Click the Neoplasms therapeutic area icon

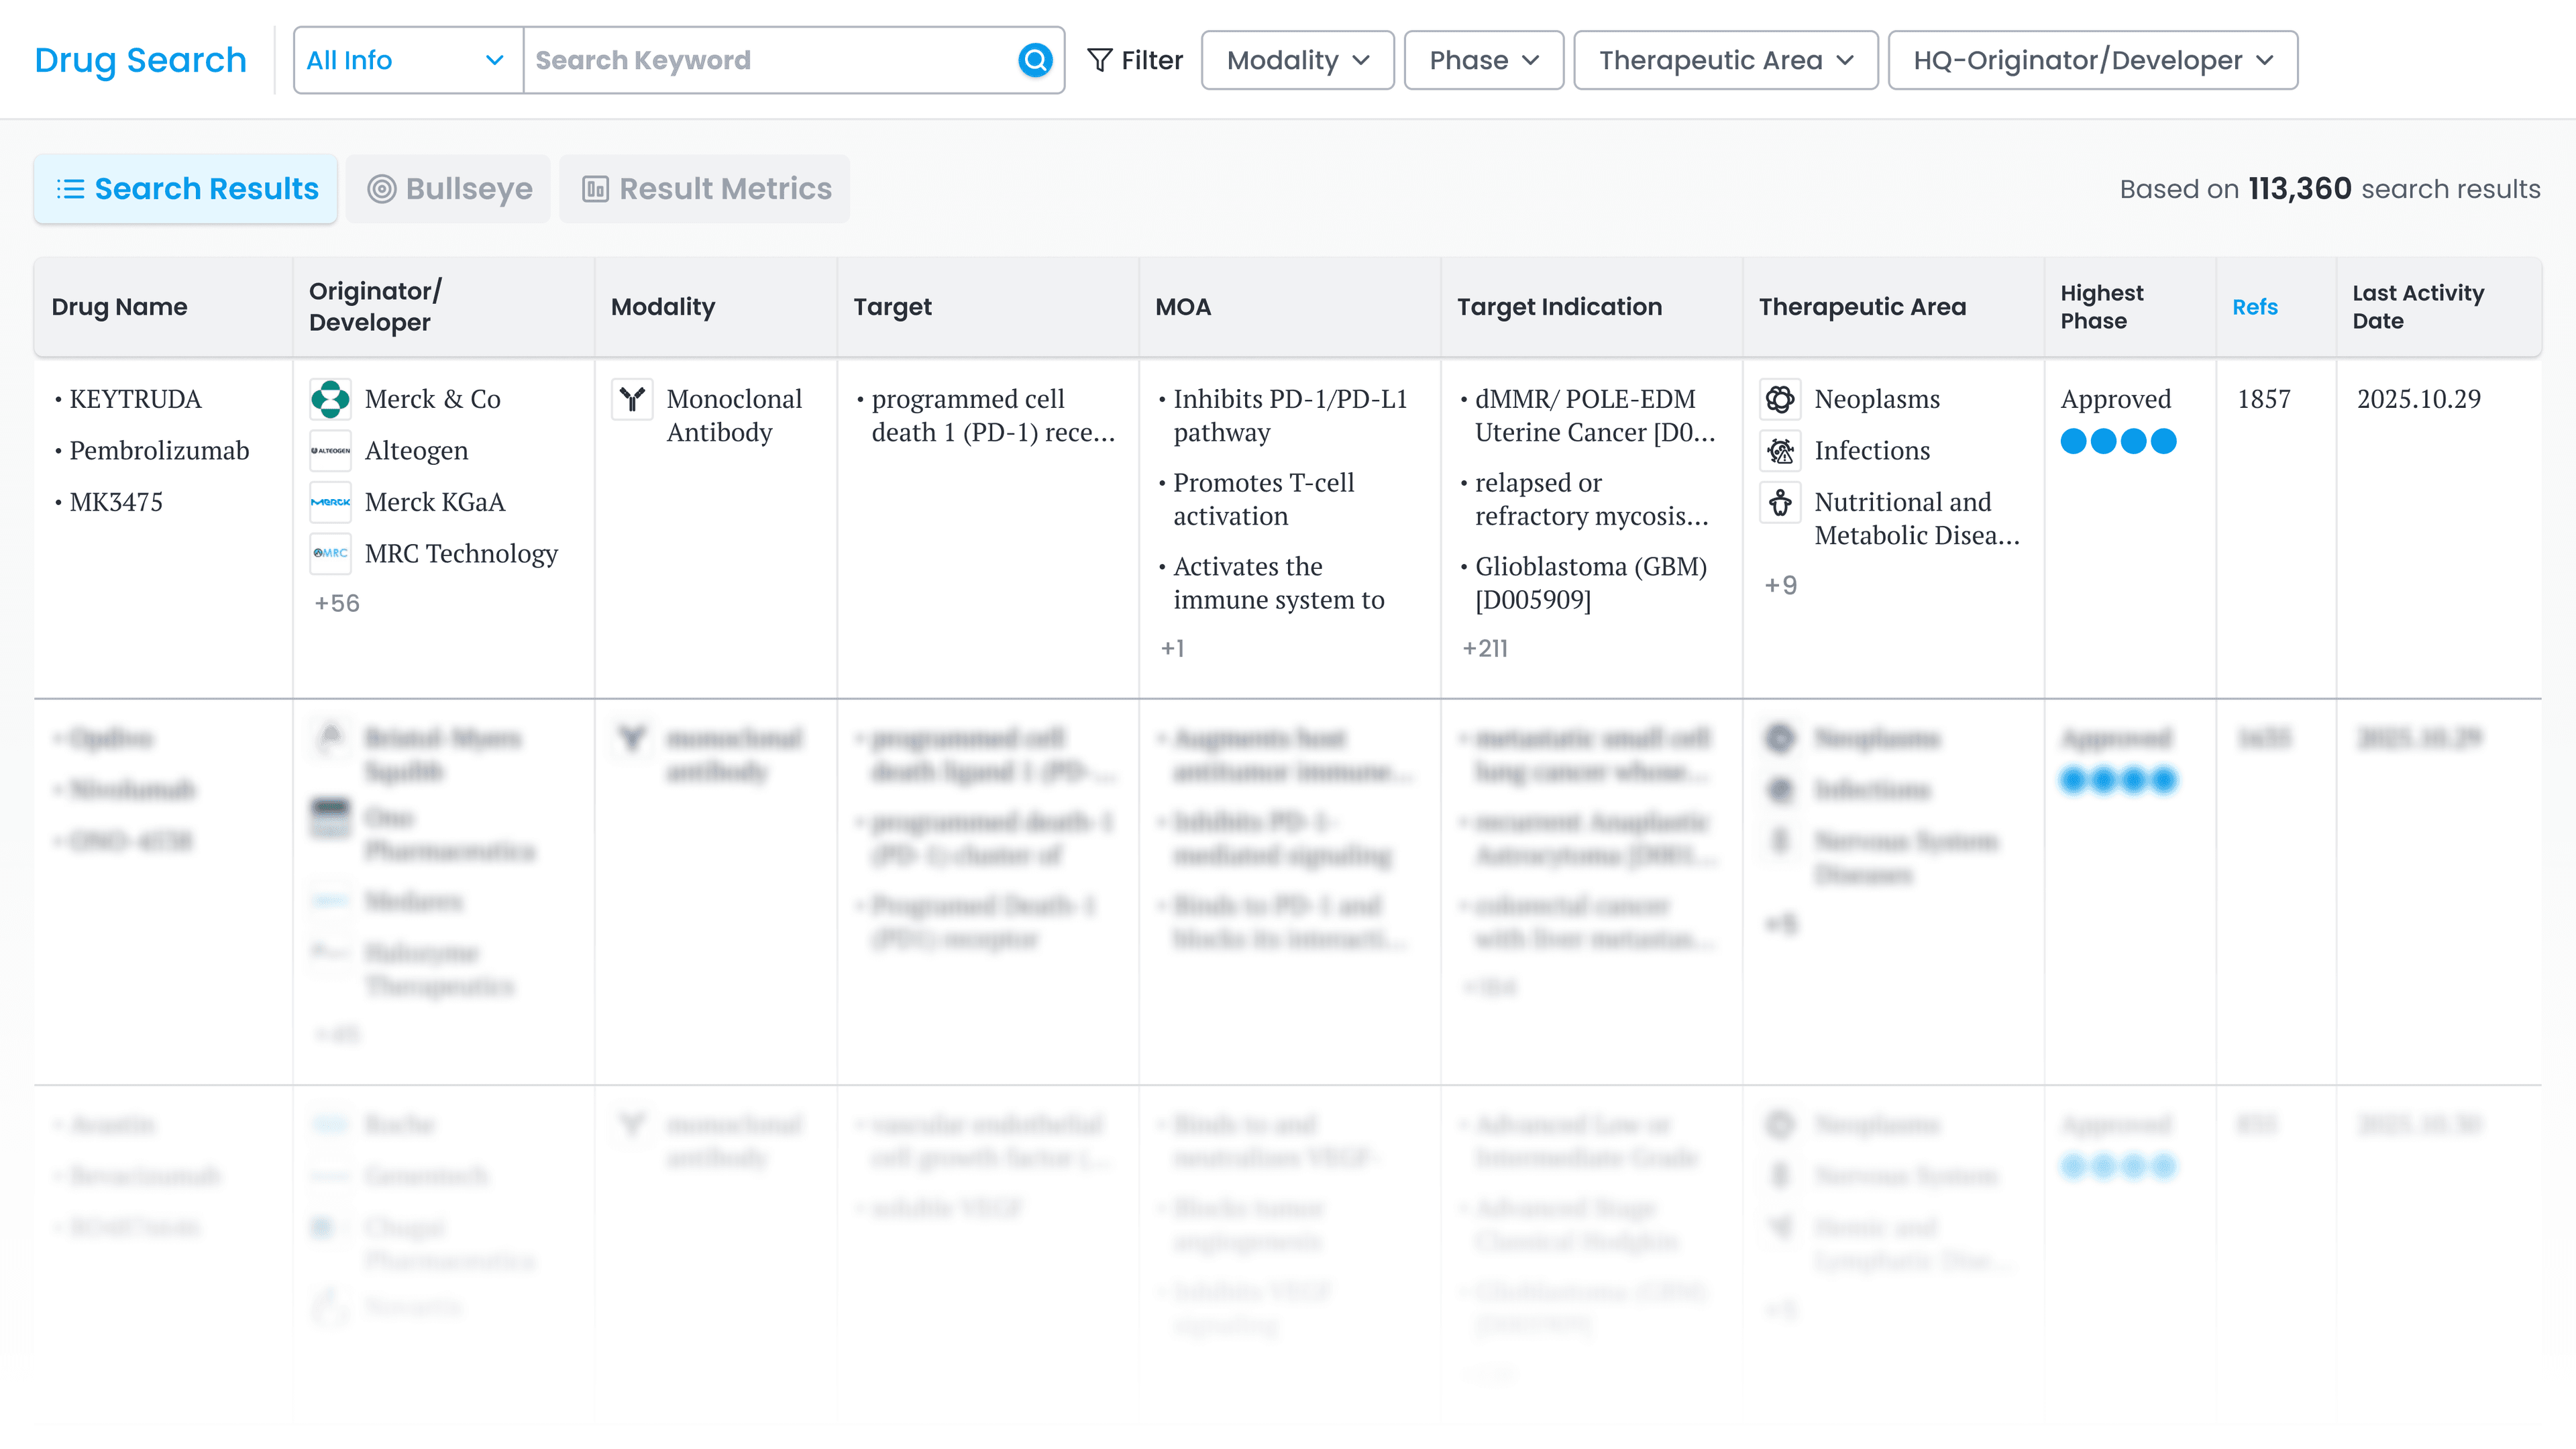click(x=1780, y=399)
